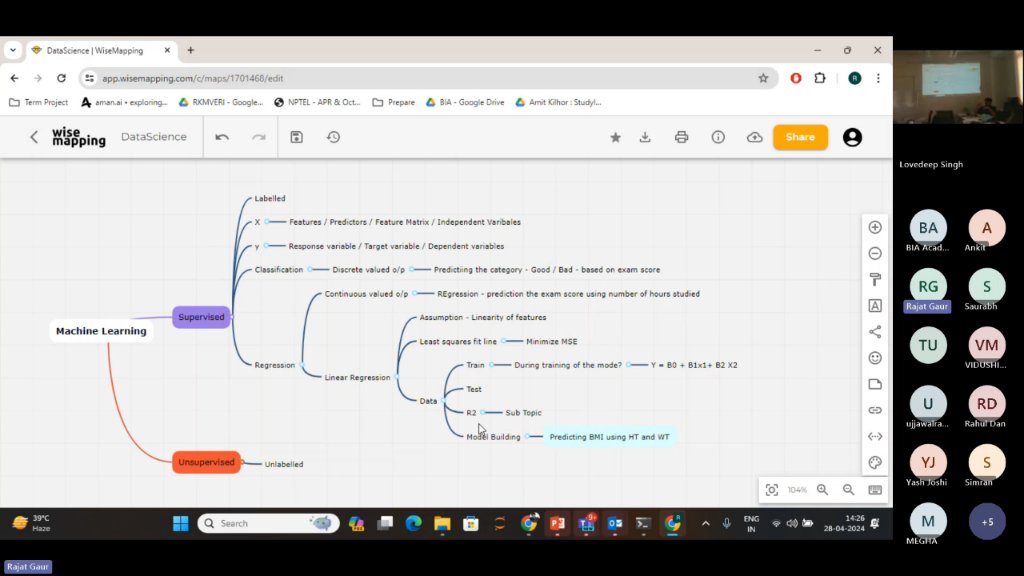The width and height of the screenshot is (1024, 576).
Task: Collapse the Train branch
Action: tap(491, 365)
